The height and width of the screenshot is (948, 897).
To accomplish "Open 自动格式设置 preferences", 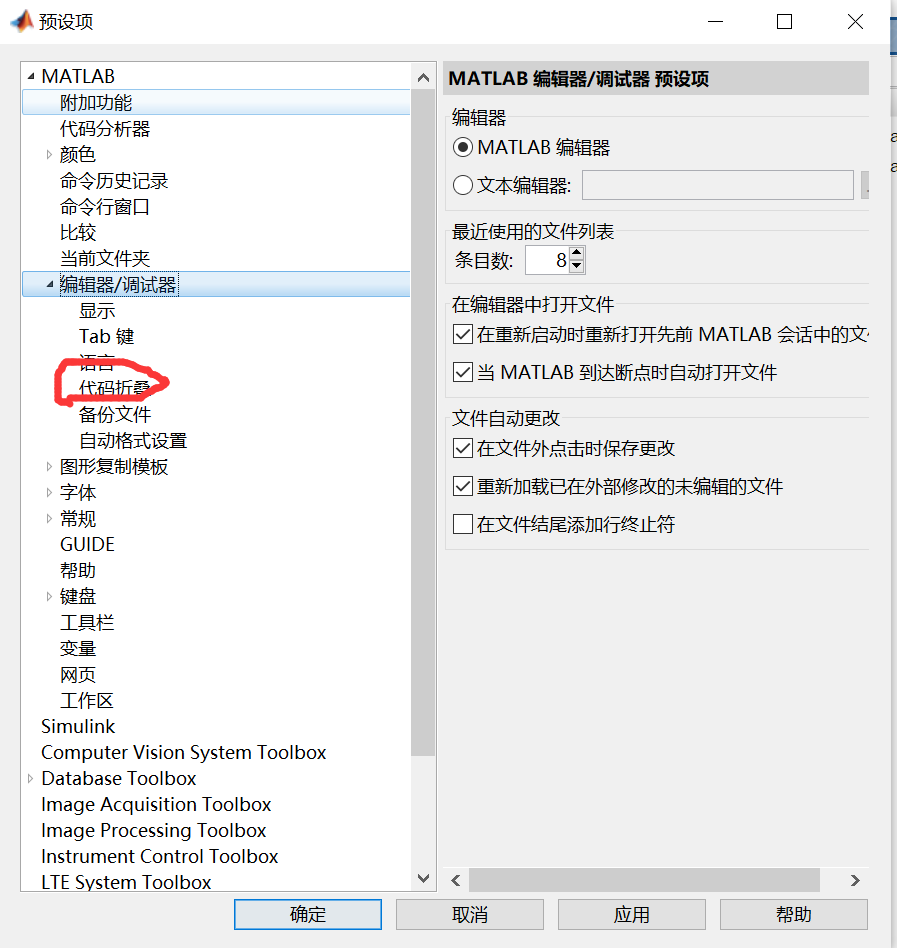I will pyautogui.click(x=133, y=441).
